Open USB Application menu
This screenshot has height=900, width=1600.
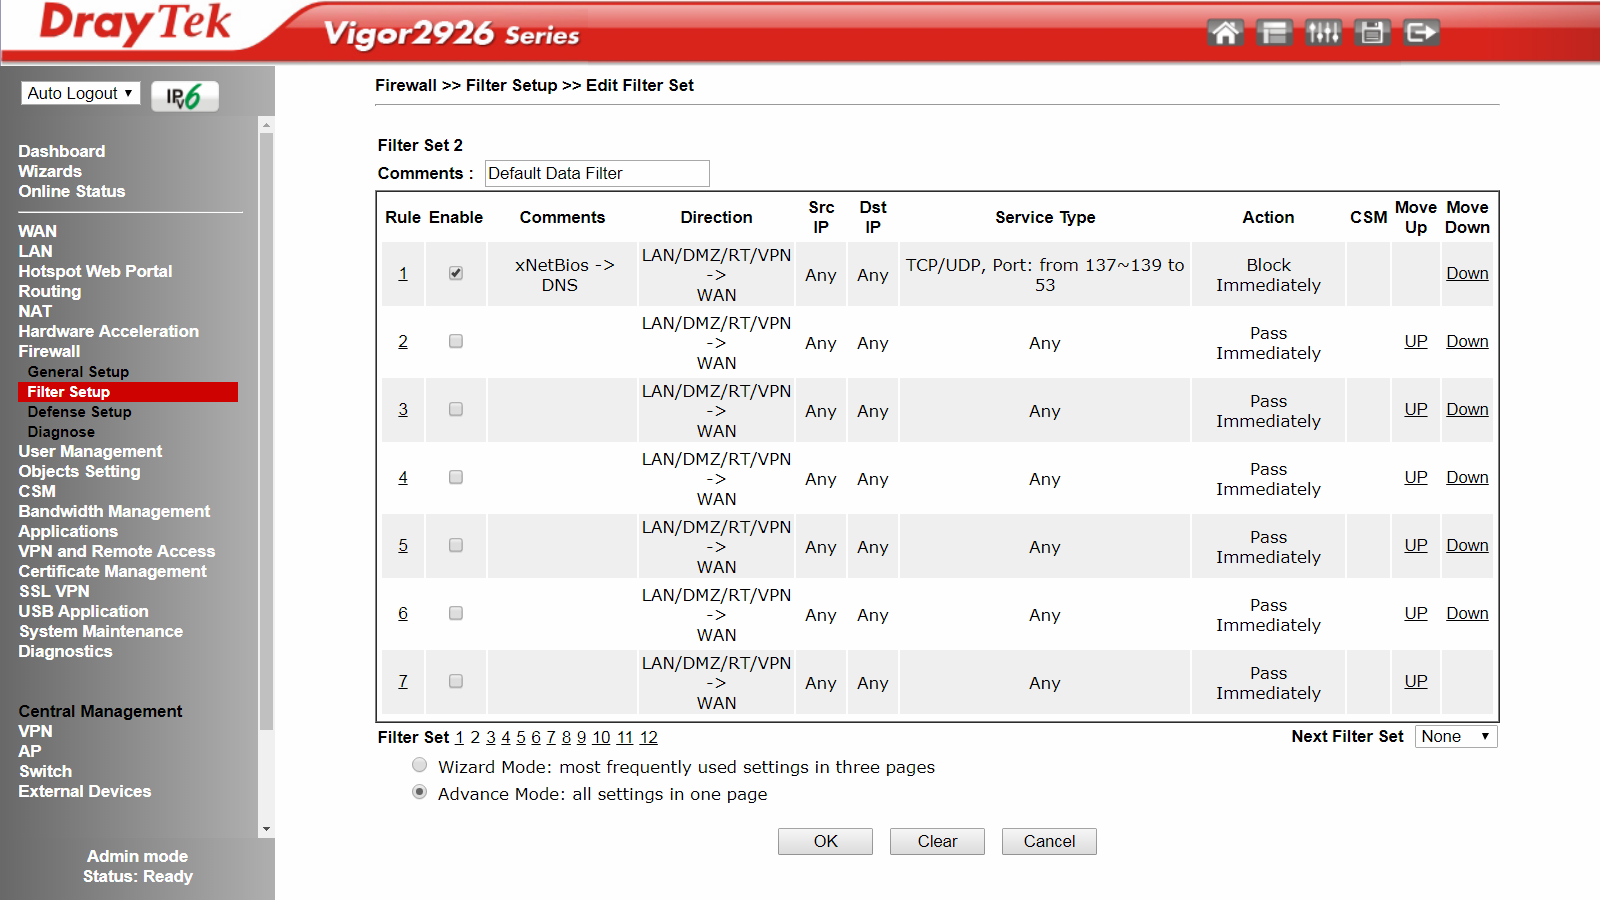[83, 611]
